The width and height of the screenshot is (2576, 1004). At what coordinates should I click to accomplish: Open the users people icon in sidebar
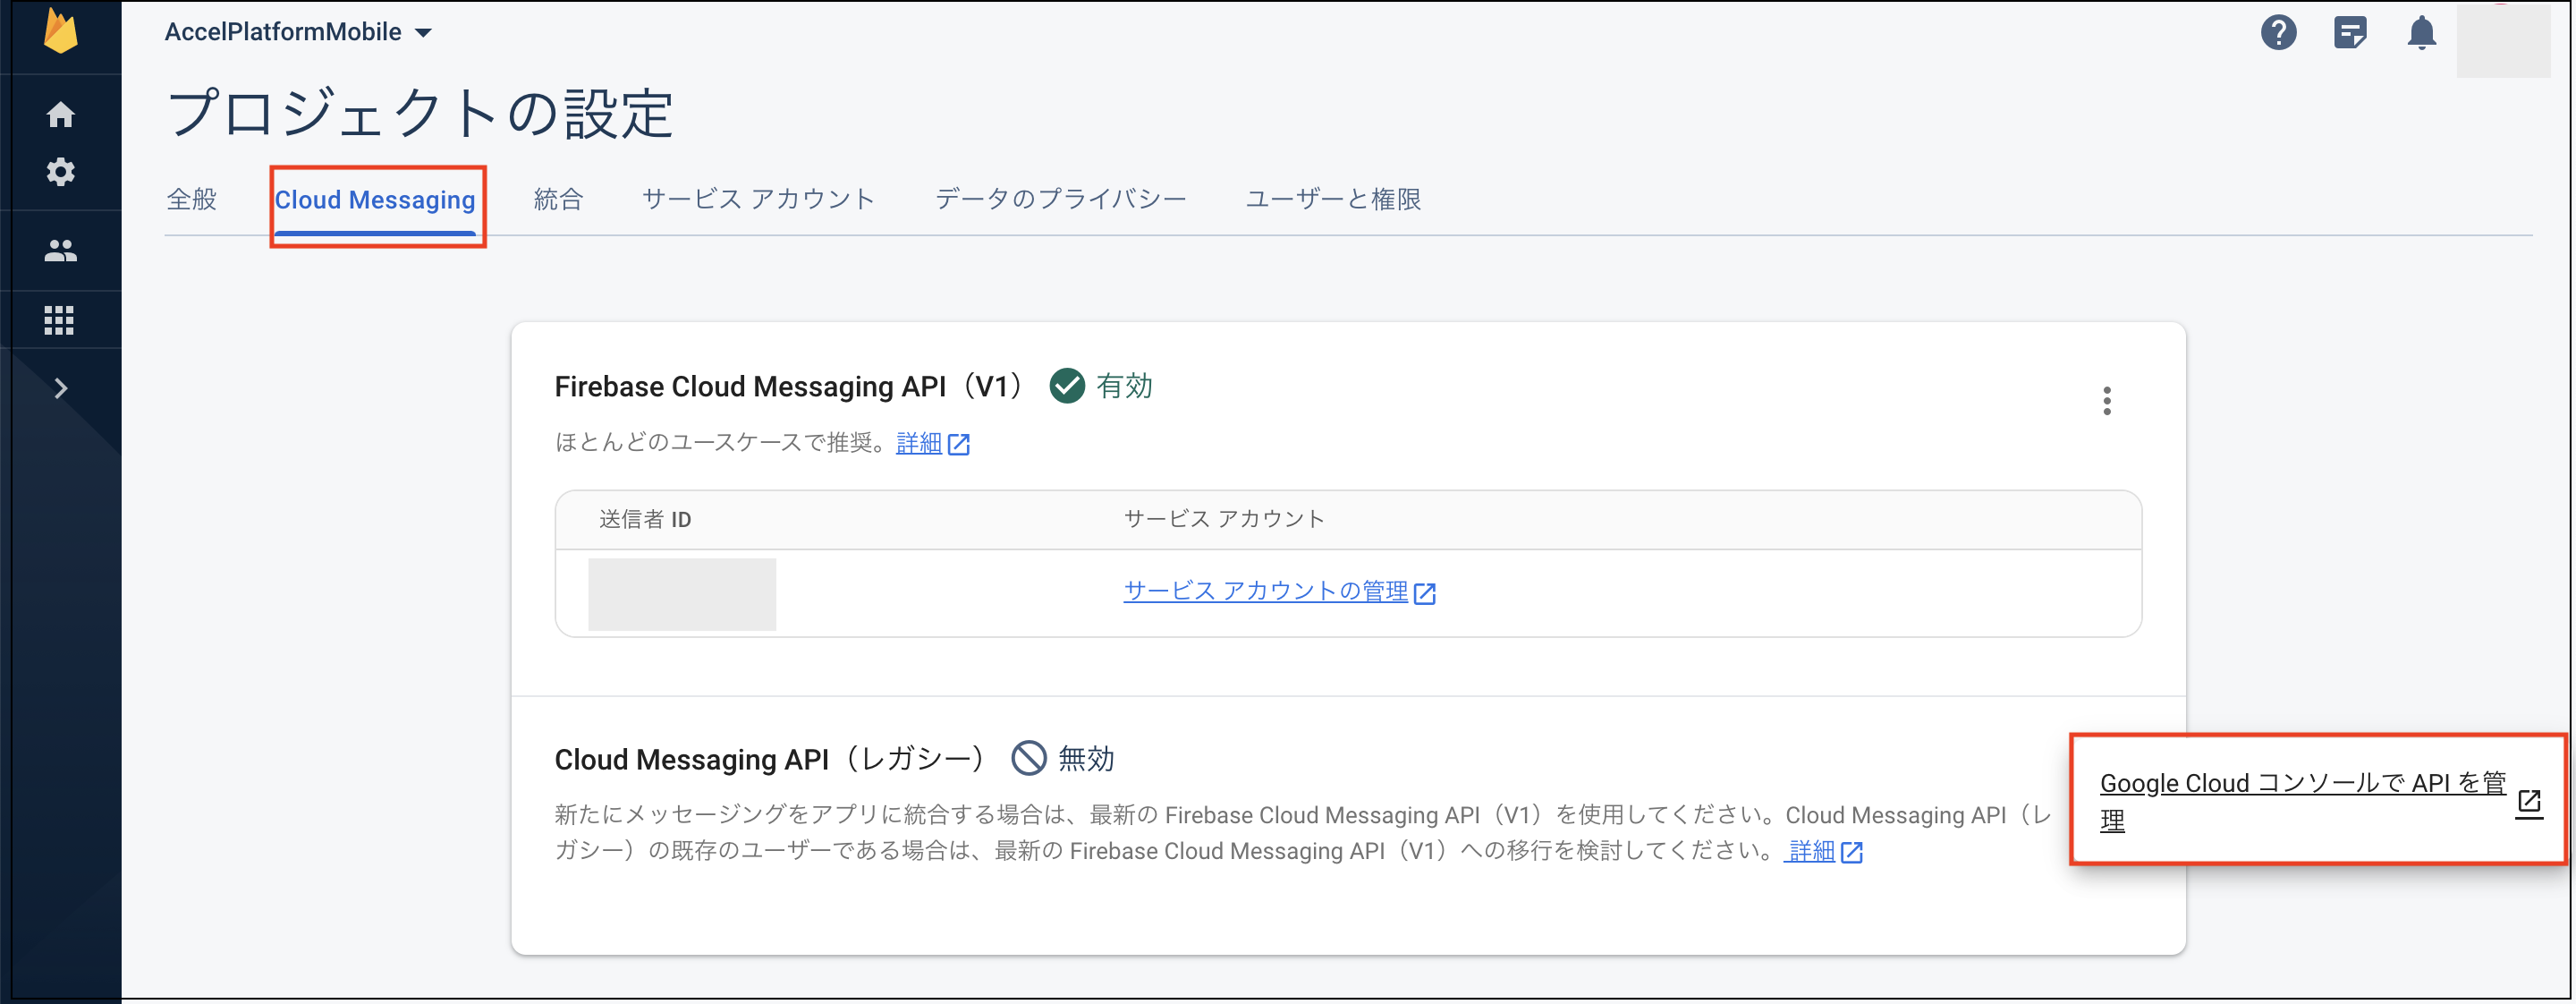tap(60, 250)
